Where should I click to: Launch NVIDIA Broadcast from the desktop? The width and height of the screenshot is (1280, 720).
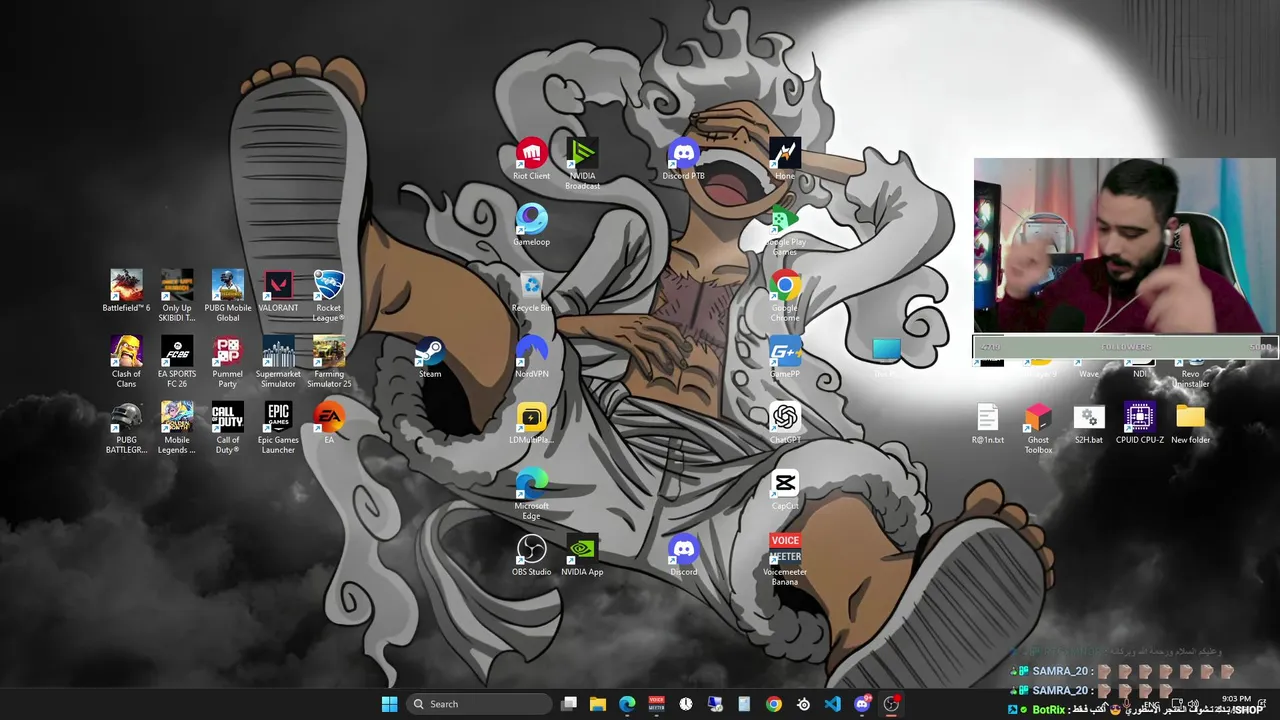(x=582, y=163)
